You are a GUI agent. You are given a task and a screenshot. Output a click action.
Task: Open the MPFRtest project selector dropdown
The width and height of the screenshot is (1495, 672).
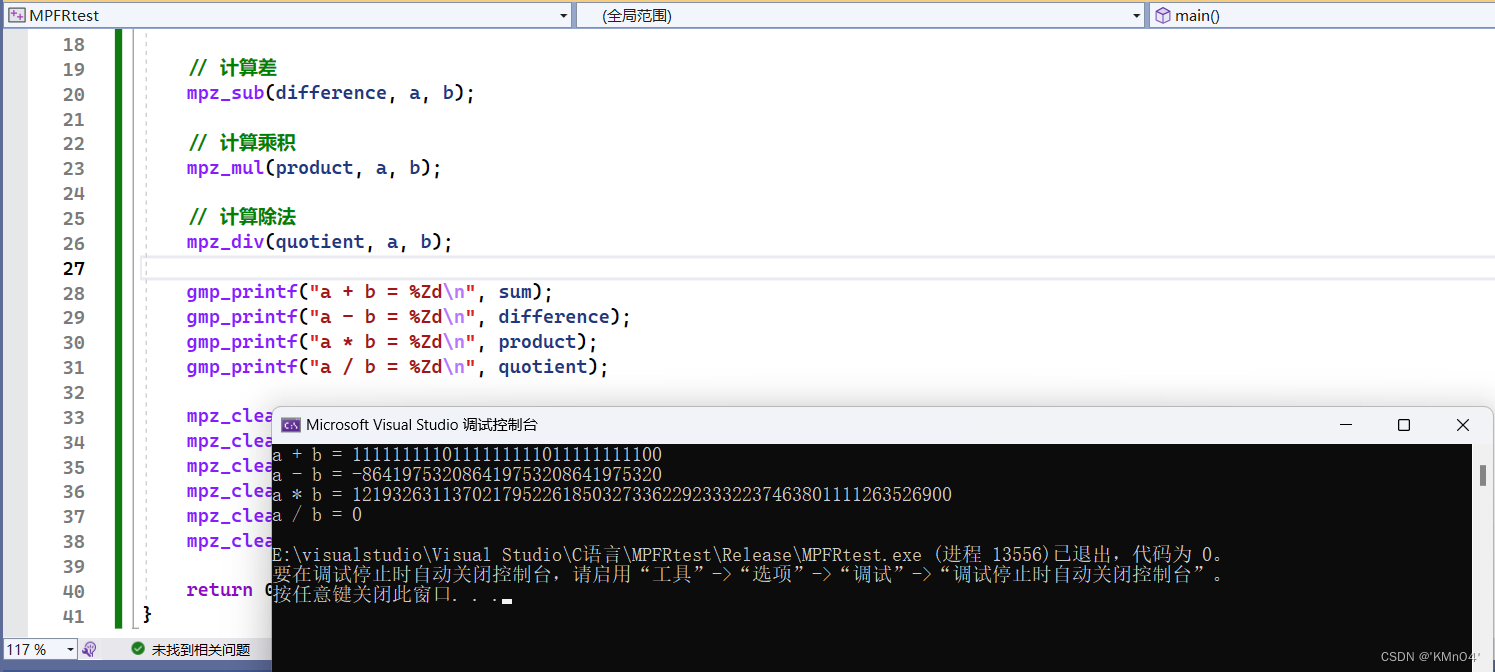(562, 15)
